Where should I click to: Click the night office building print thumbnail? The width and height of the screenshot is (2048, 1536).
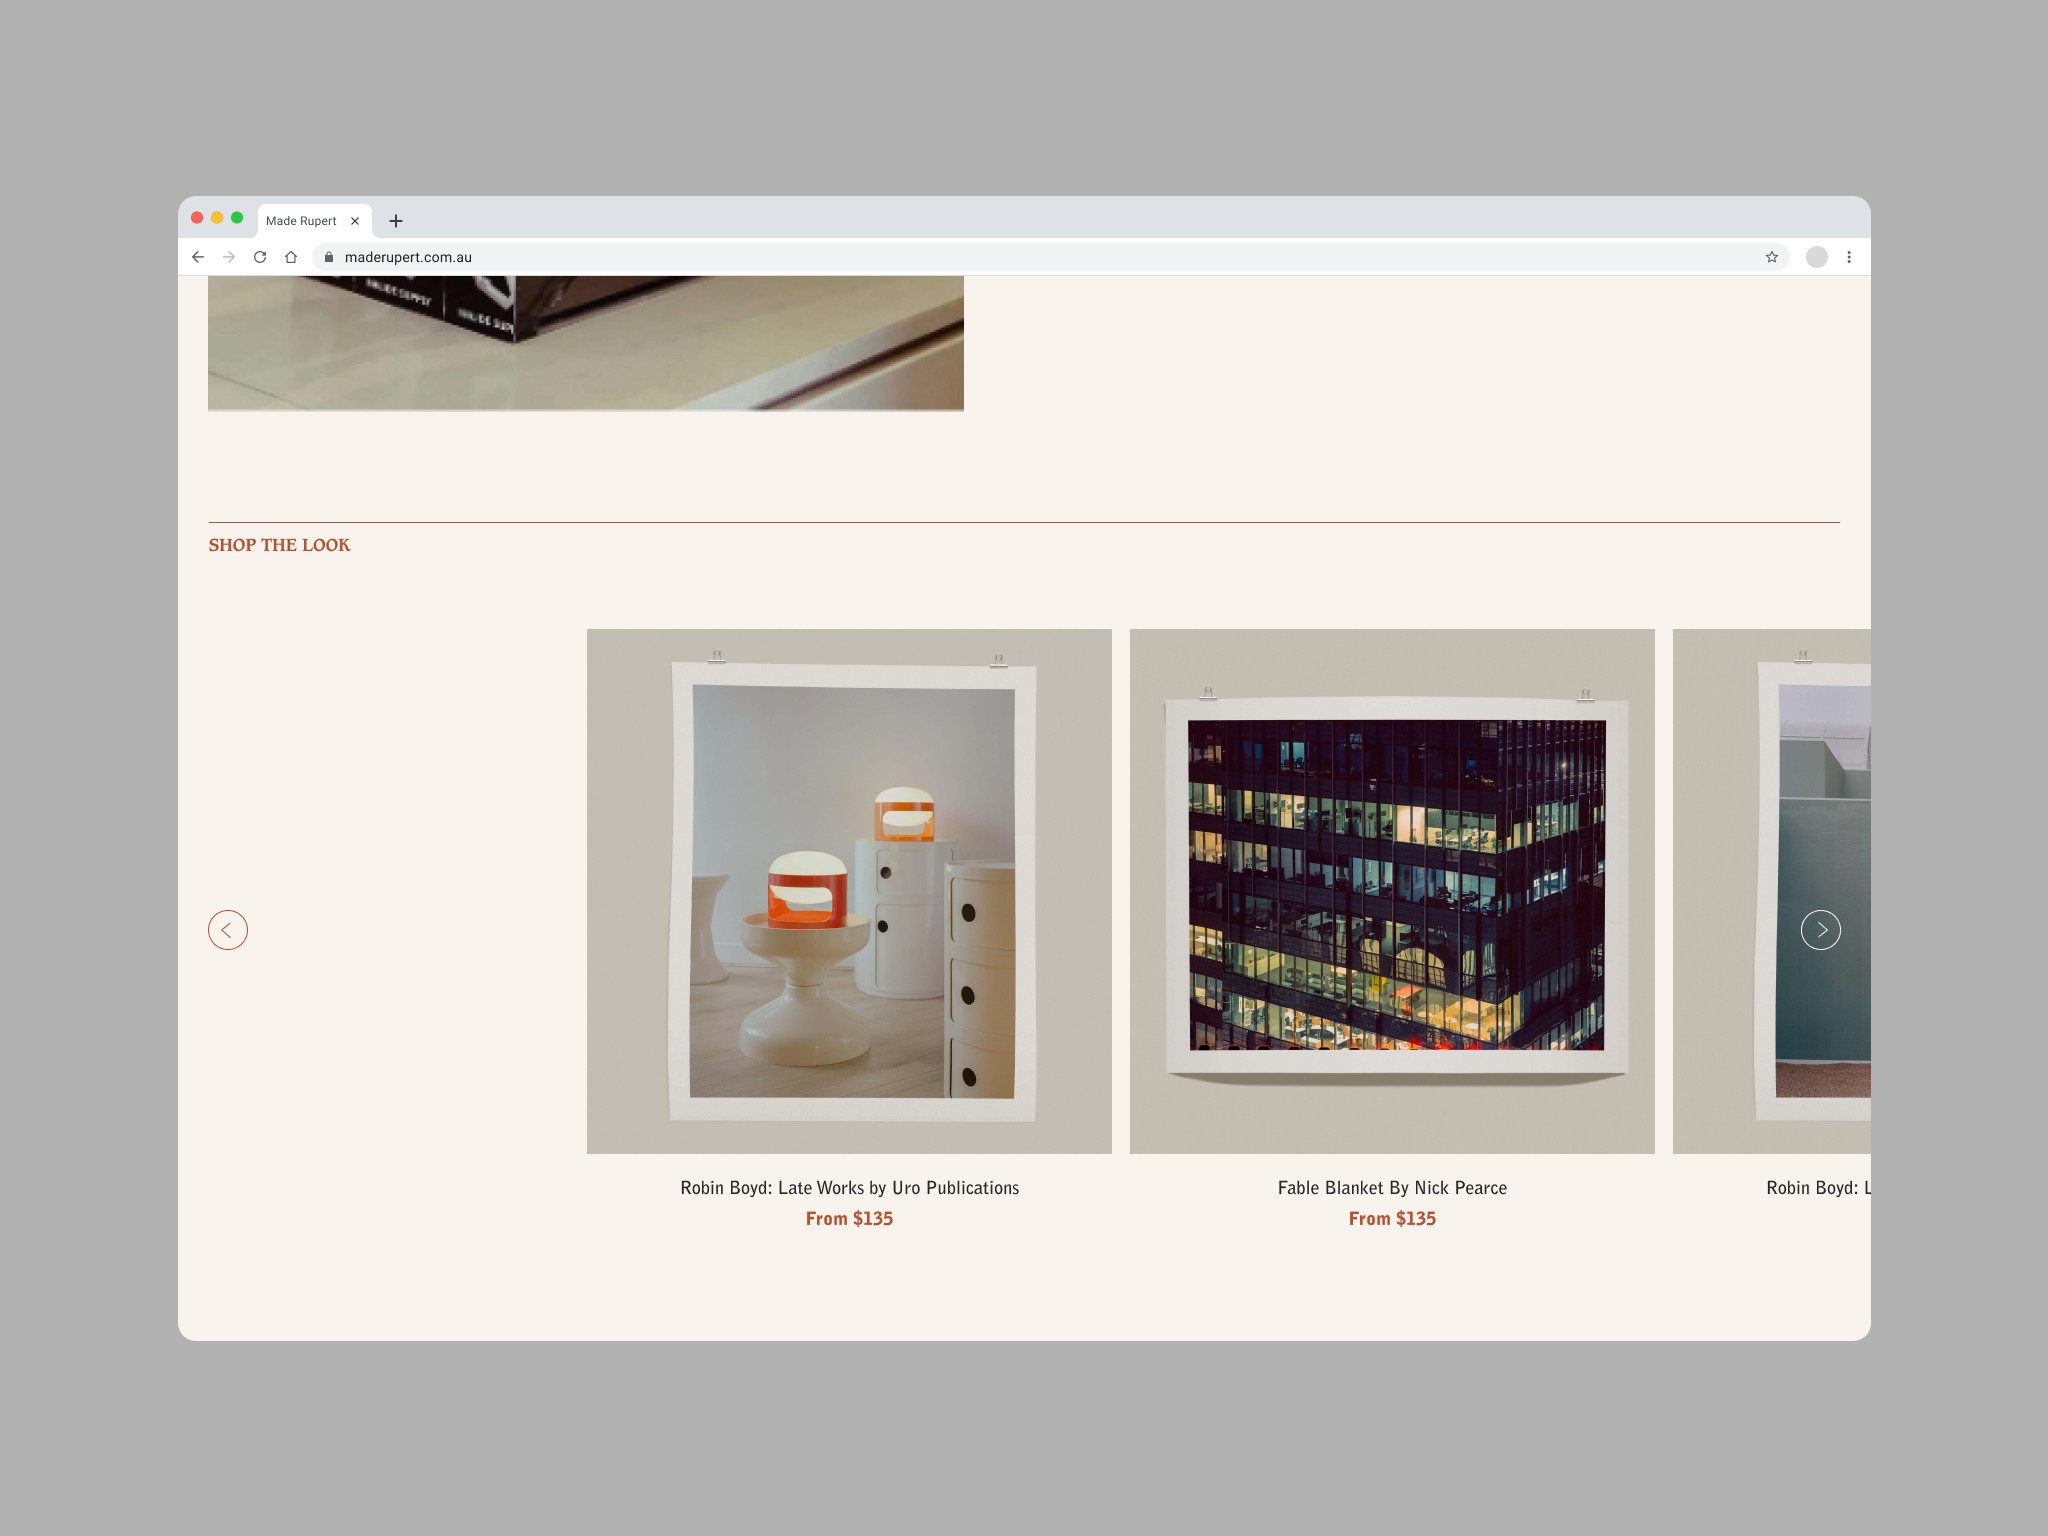pyautogui.click(x=1391, y=891)
